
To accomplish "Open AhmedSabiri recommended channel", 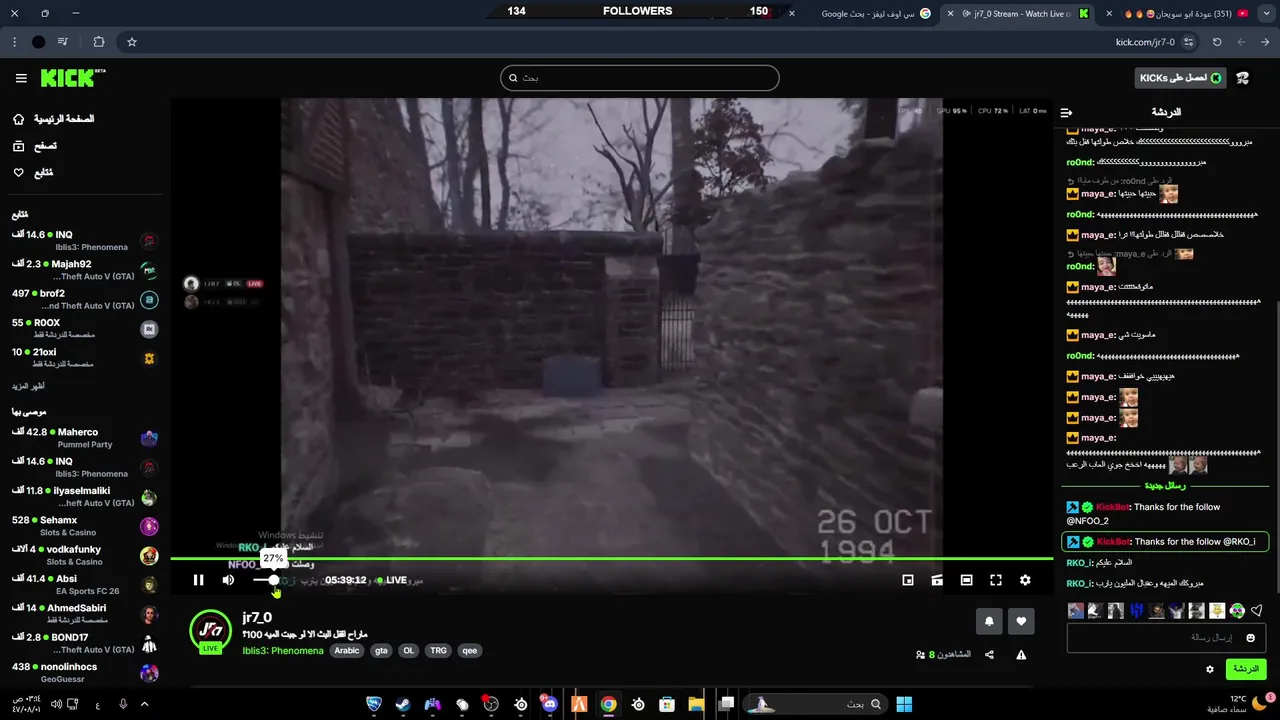I will 85,614.
